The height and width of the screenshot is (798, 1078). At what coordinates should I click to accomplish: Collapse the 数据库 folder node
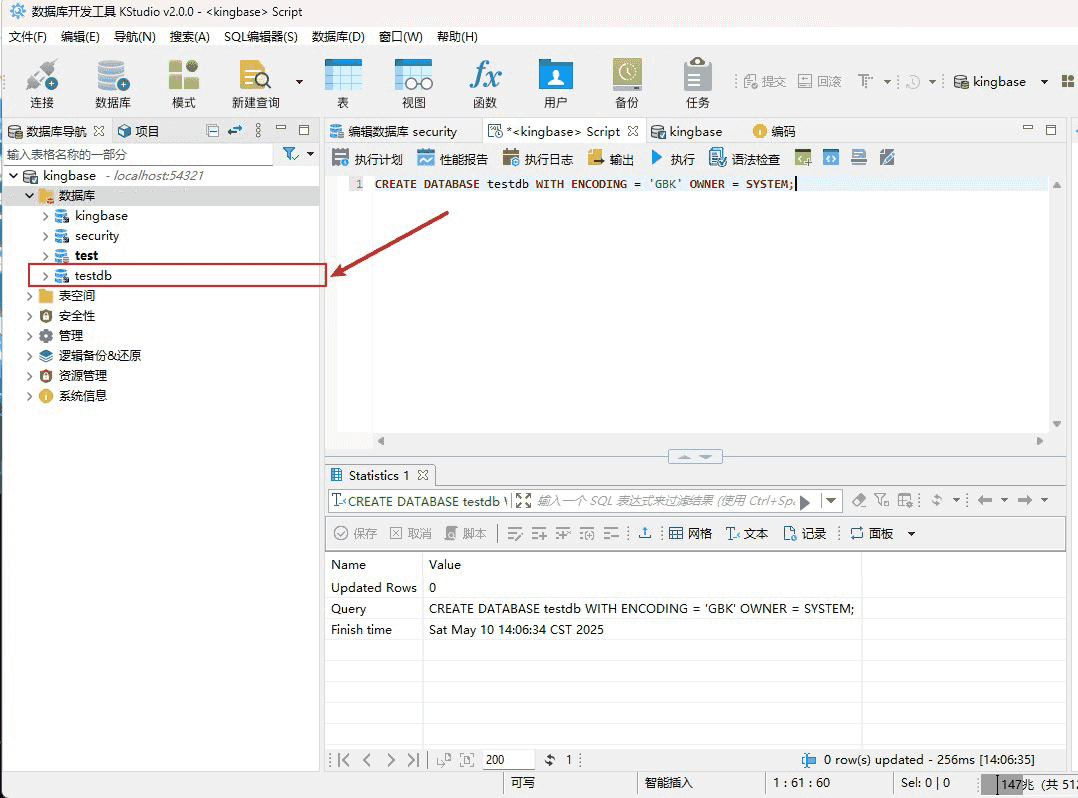(30, 196)
